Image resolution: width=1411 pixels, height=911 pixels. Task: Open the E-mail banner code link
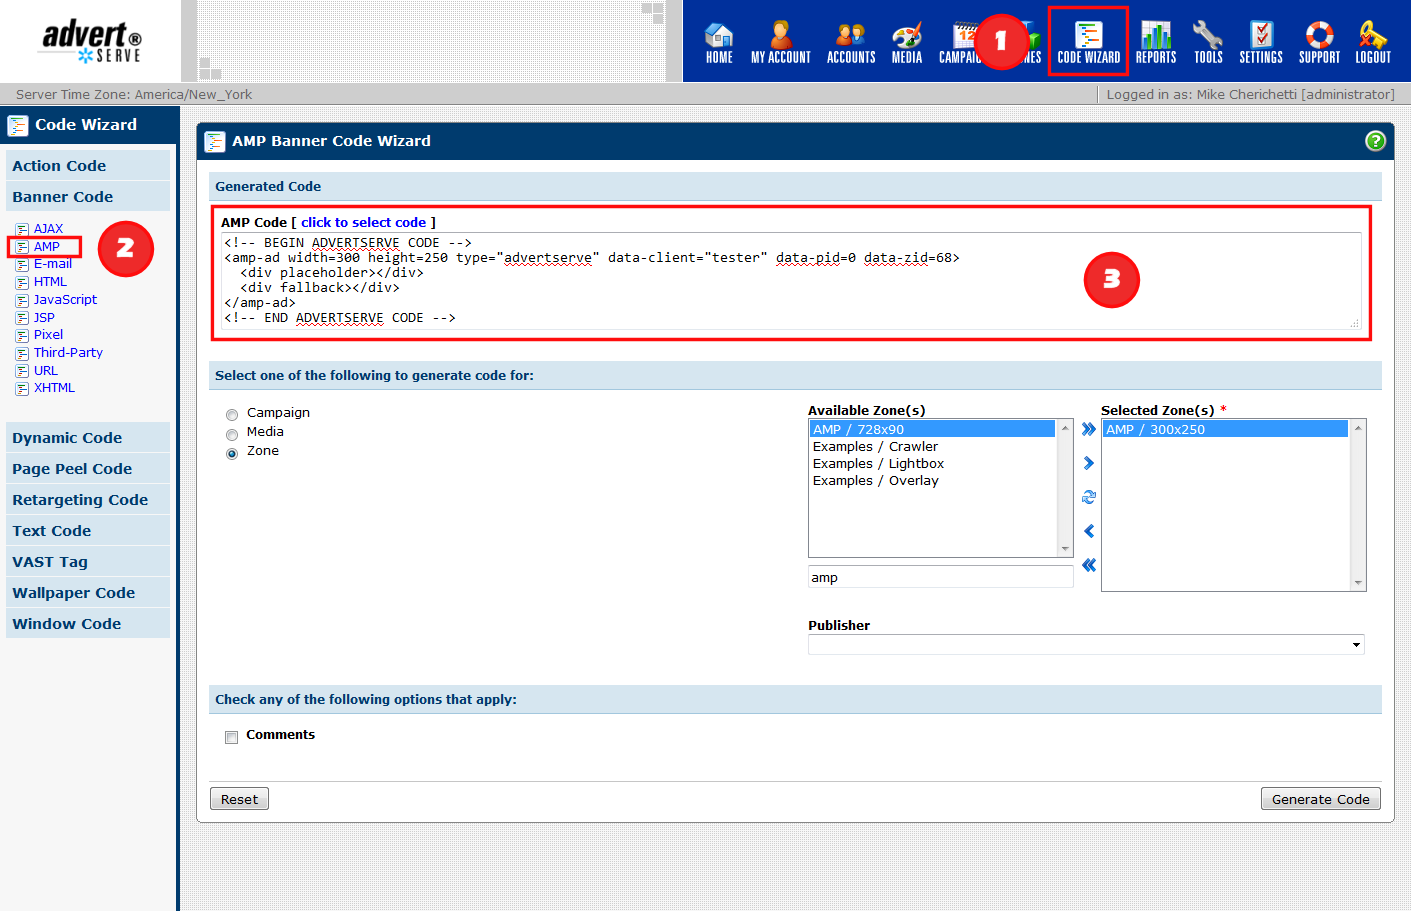53,264
